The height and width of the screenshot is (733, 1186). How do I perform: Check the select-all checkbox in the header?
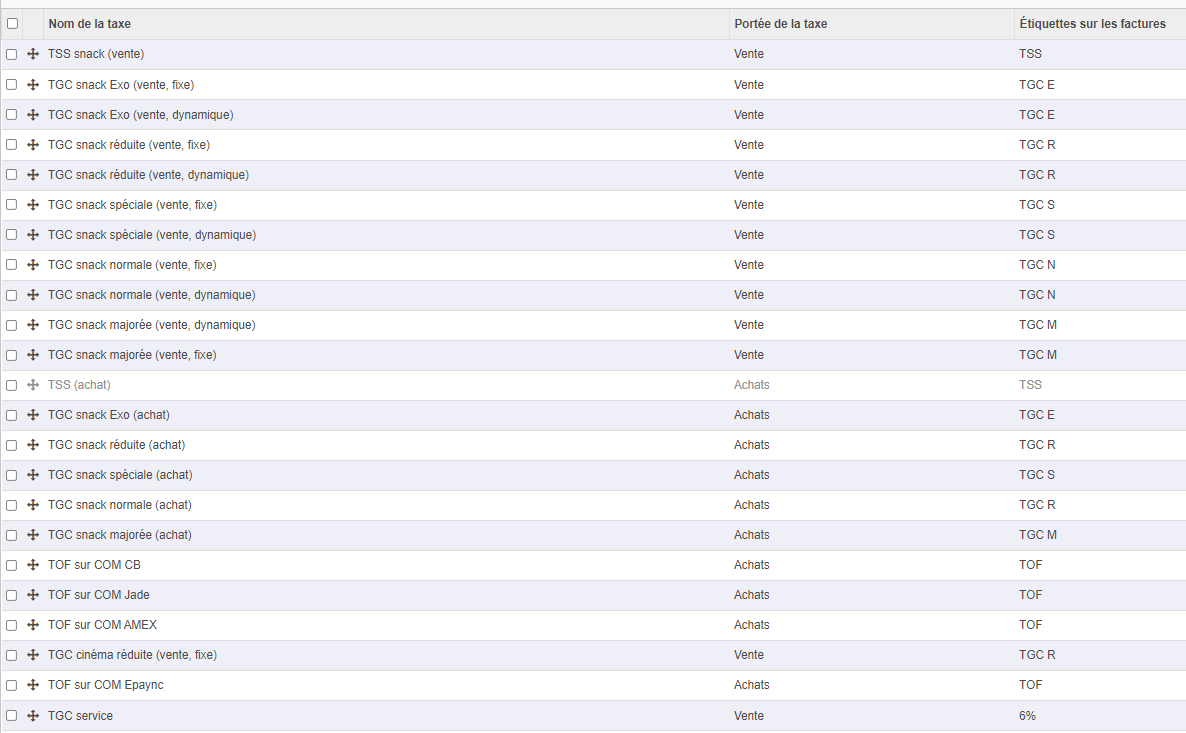11,23
